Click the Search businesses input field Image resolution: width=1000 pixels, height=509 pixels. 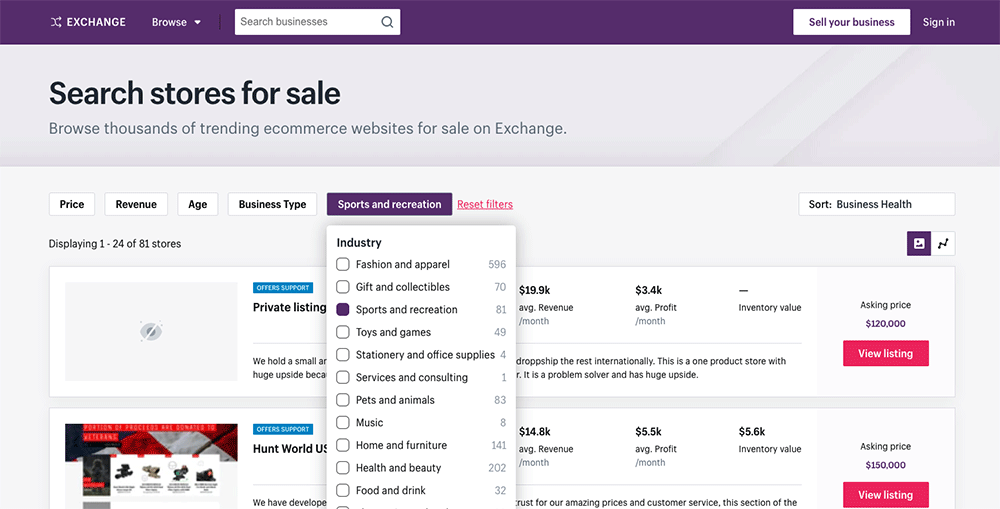306,22
